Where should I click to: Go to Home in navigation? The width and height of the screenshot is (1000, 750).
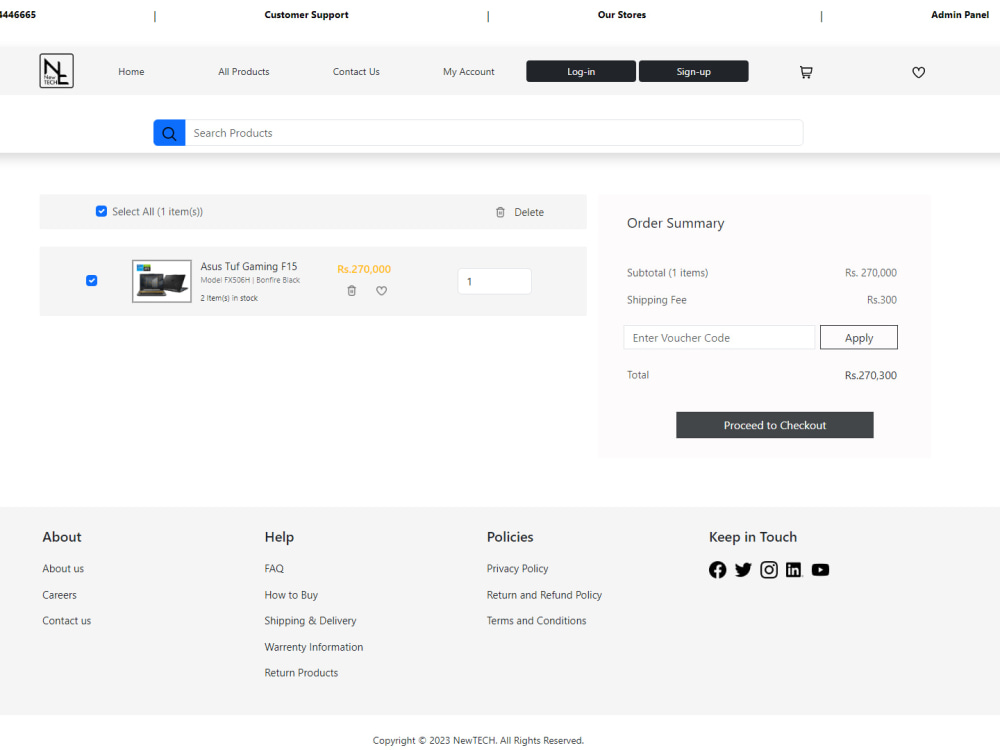click(131, 71)
